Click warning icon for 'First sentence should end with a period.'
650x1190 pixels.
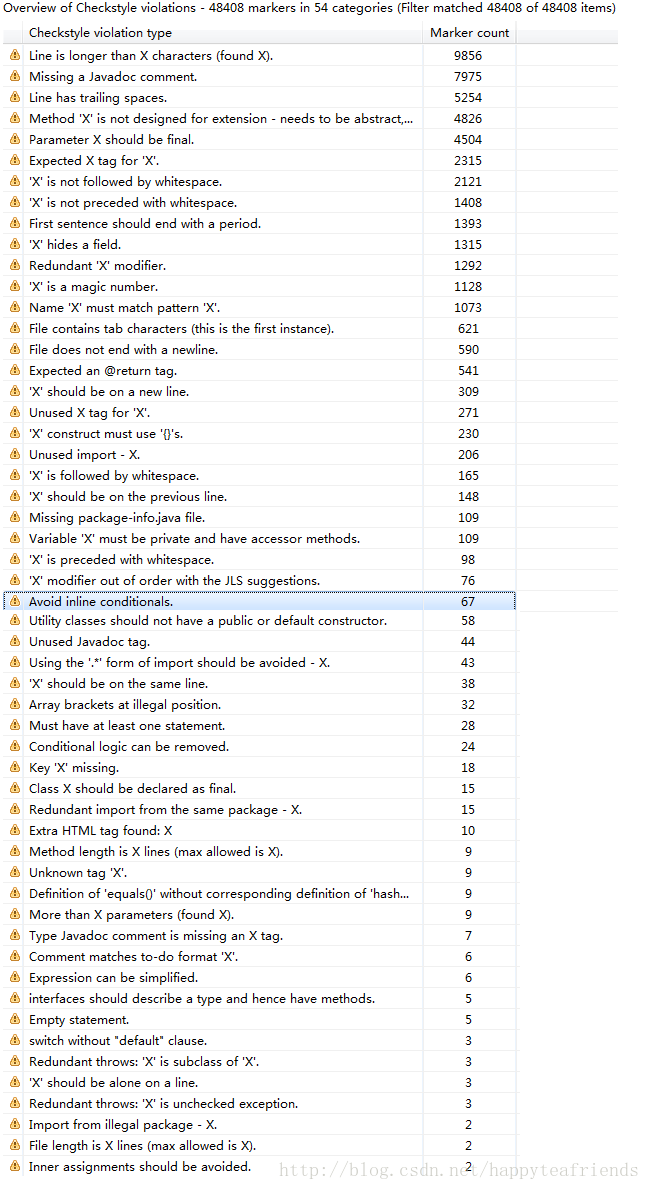point(15,223)
